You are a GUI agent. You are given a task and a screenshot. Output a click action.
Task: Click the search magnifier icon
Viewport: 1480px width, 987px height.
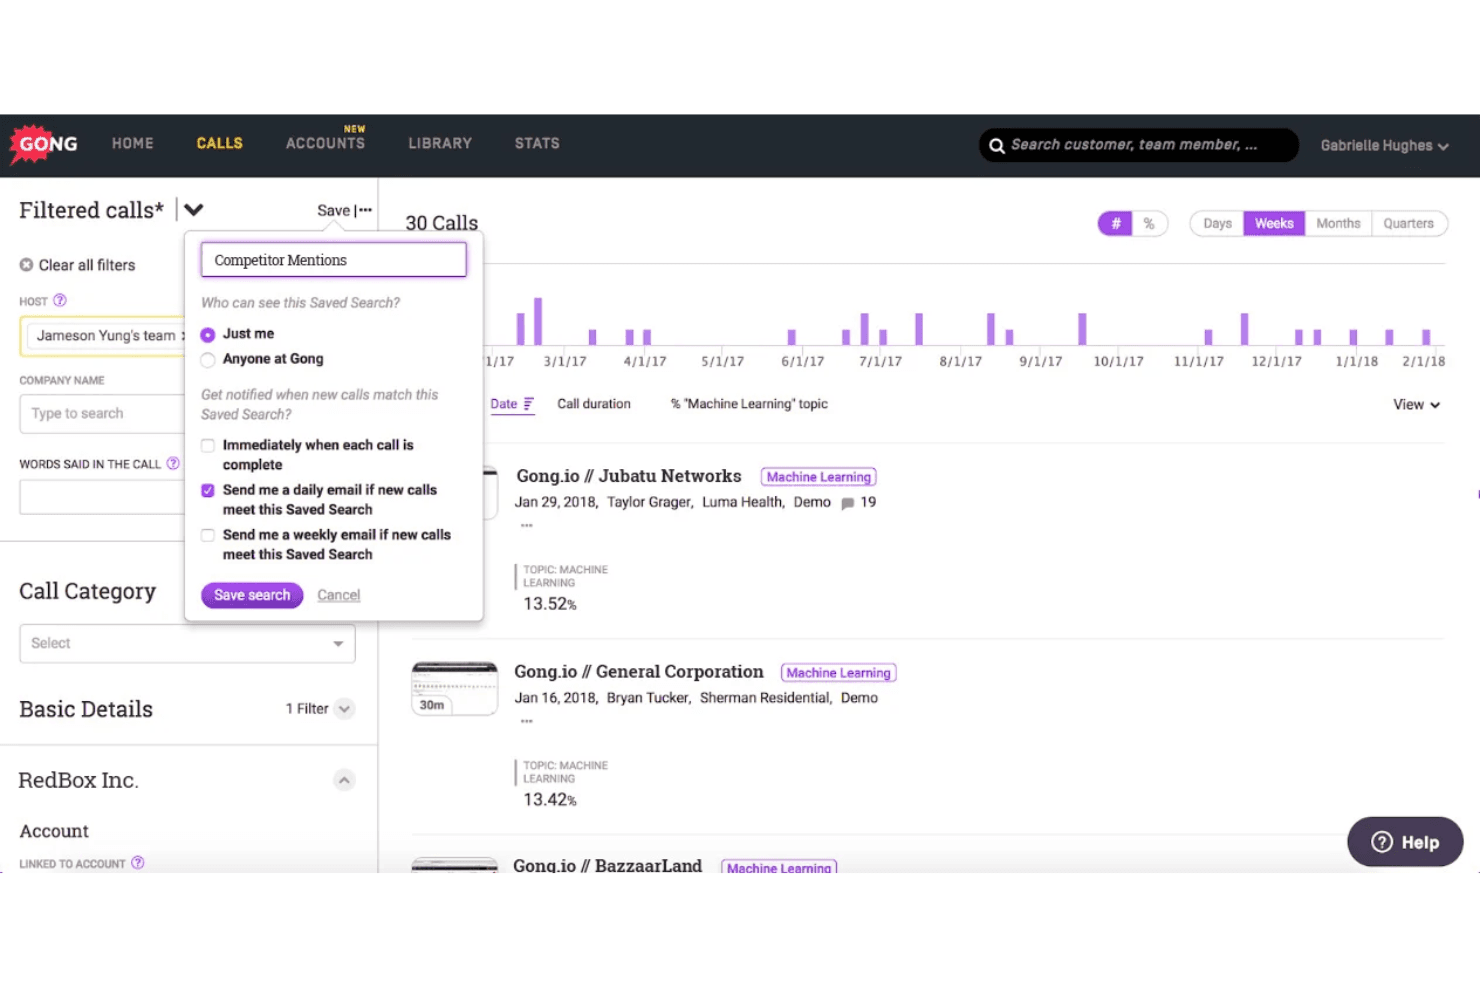(997, 146)
